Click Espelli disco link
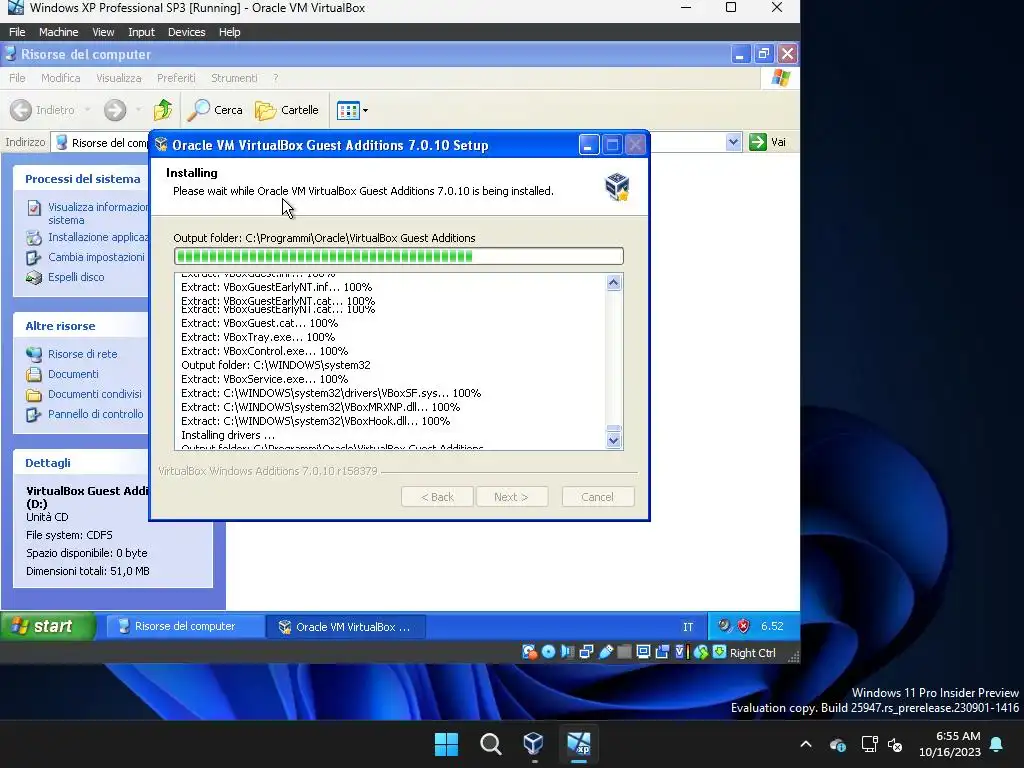The width and height of the screenshot is (1024, 768). point(76,277)
